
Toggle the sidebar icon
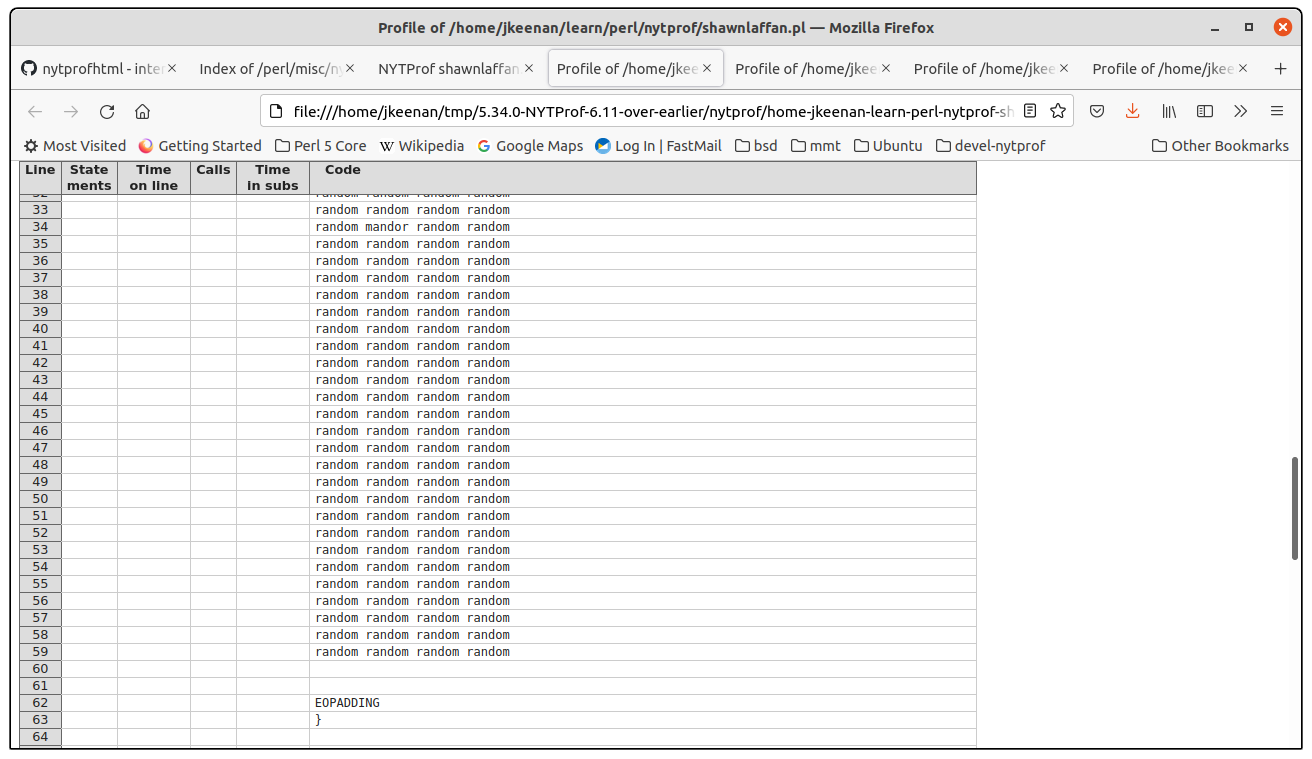(x=1205, y=111)
